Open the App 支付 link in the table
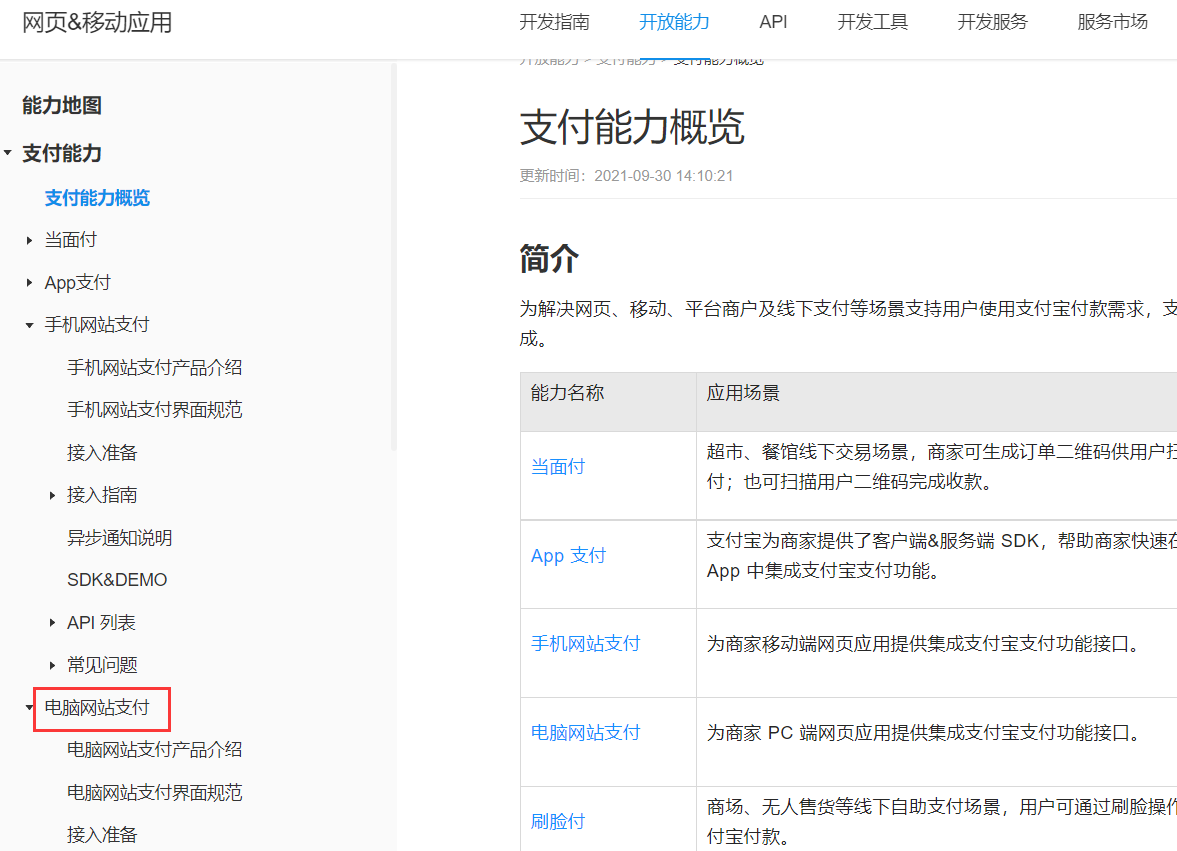Viewport: 1177px width, 851px height. (x=568, y=555)
